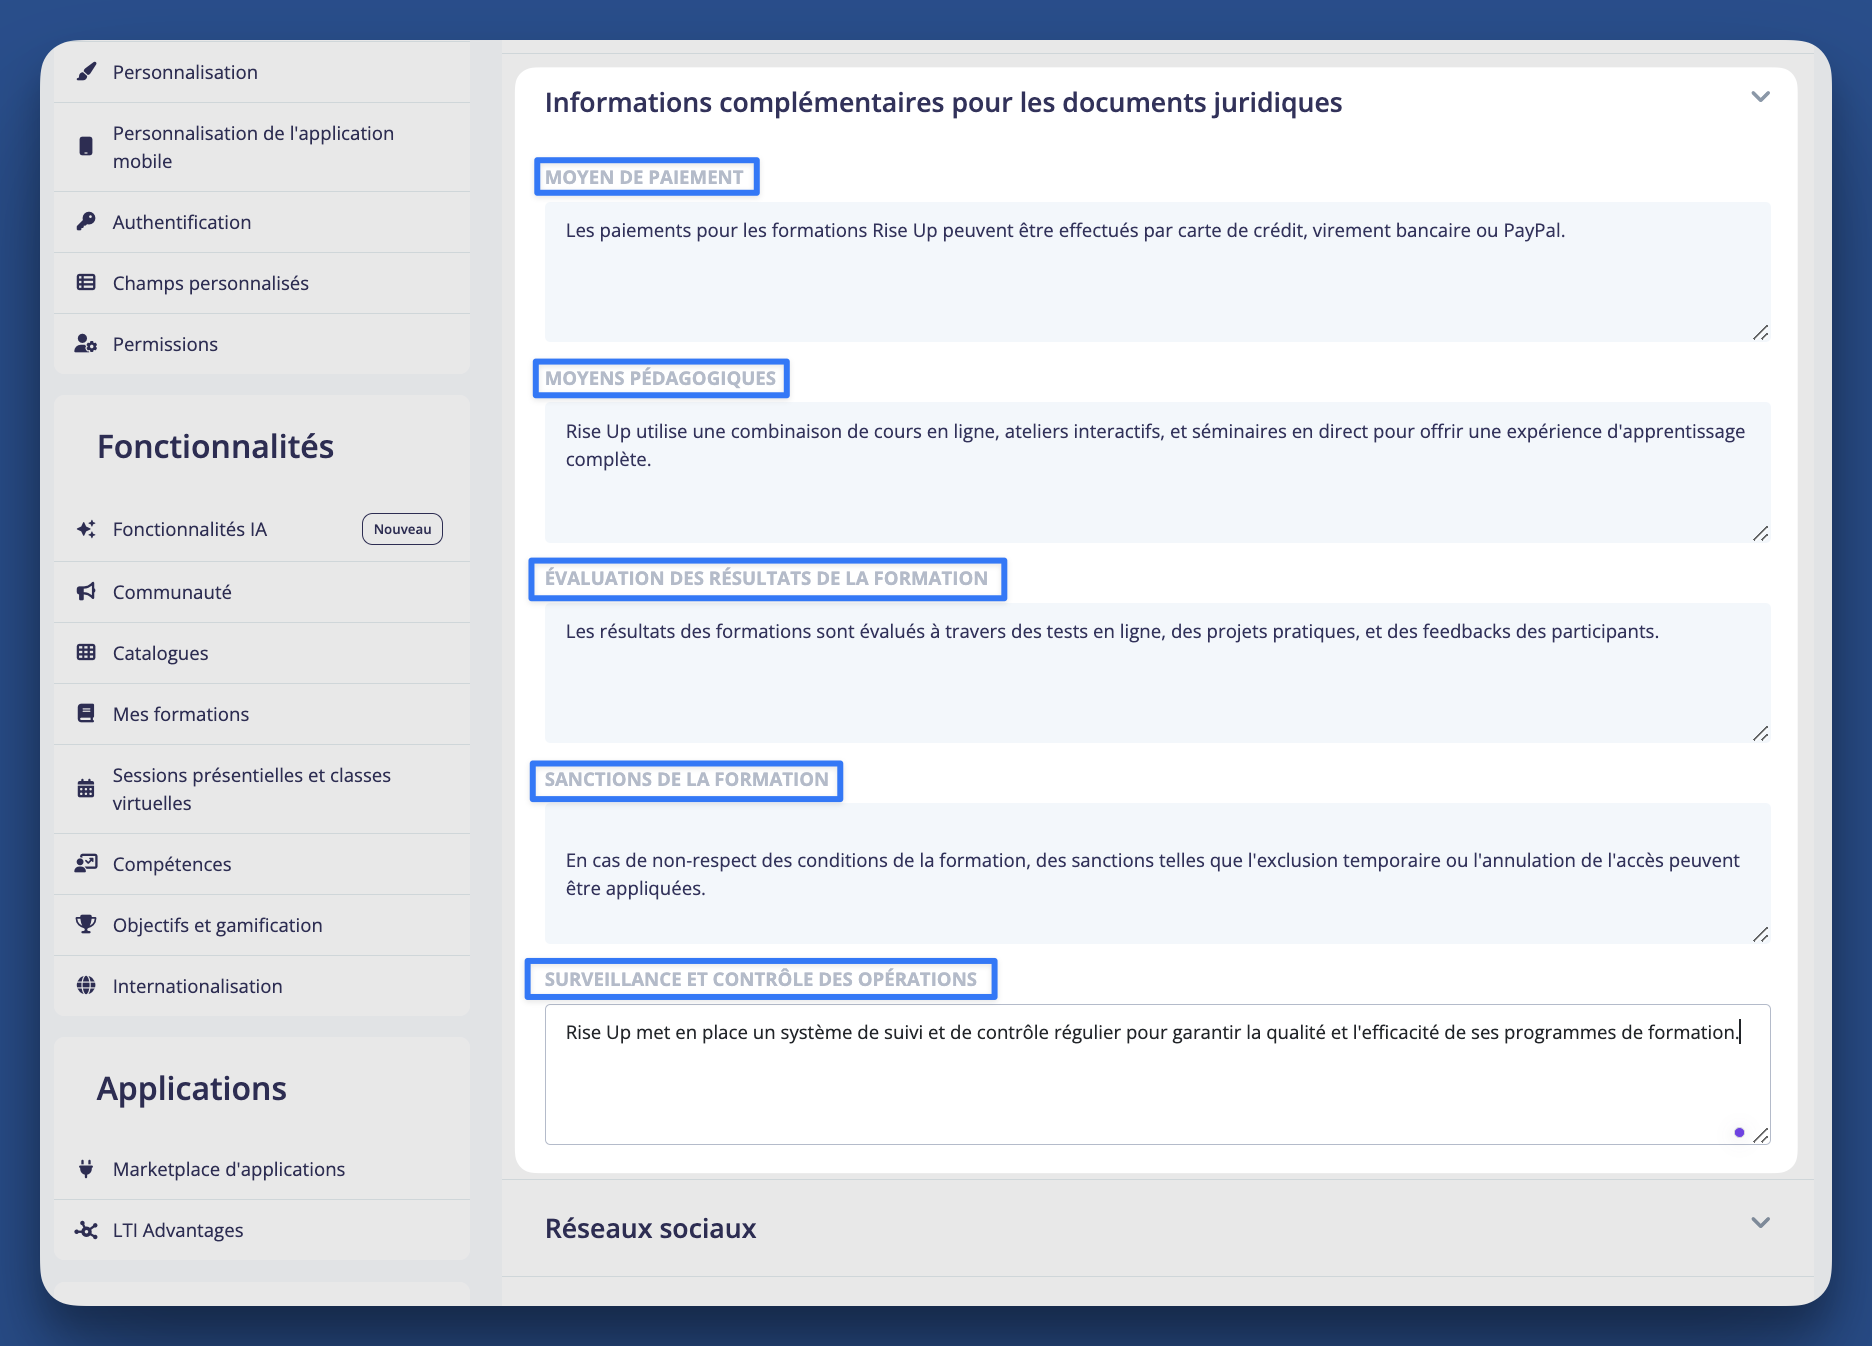This screenshot has height=1346, width=1872.
Task: Click the purple dot in Surveillance field
Action: pyautogui.click(x=1739, y=1132)
